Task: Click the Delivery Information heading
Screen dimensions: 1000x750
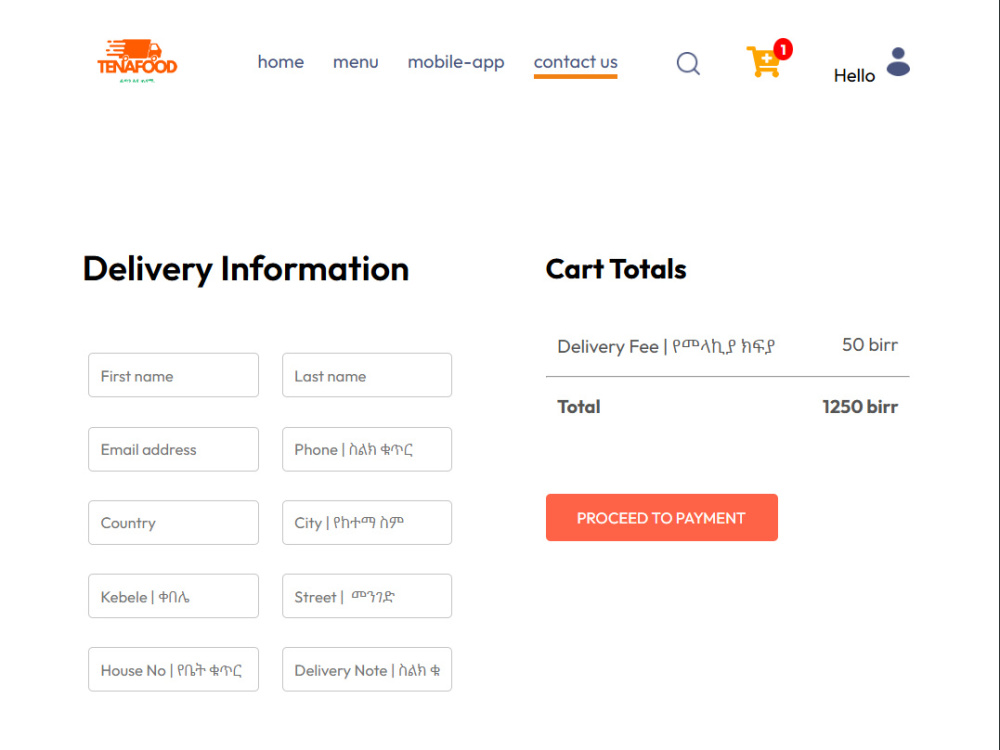Action: [246, 268]
